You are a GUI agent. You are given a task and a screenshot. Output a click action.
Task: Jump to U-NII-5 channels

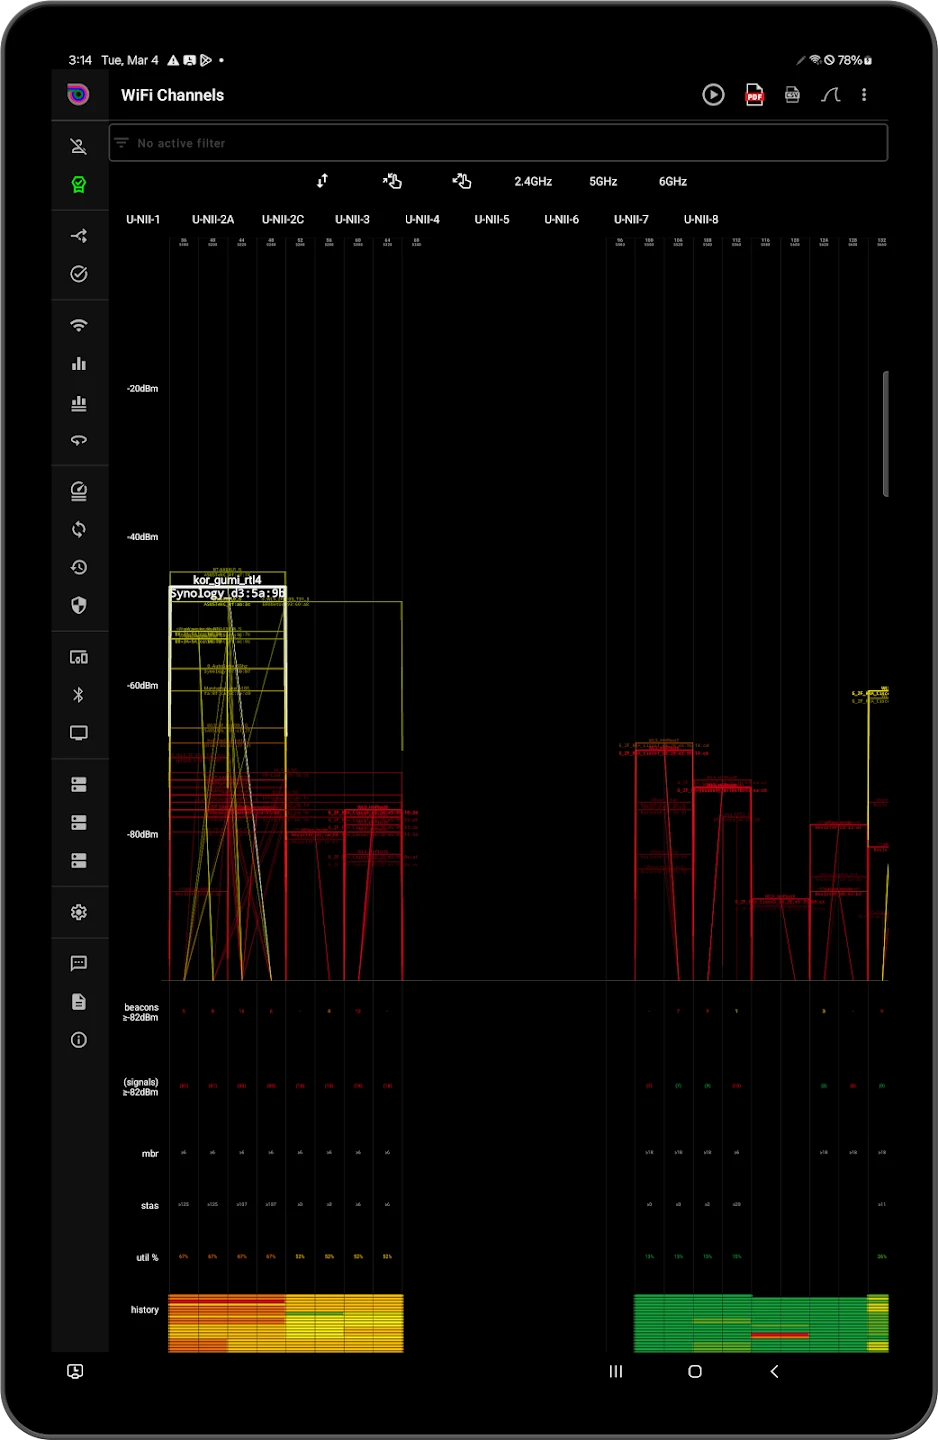click(492, 220)
